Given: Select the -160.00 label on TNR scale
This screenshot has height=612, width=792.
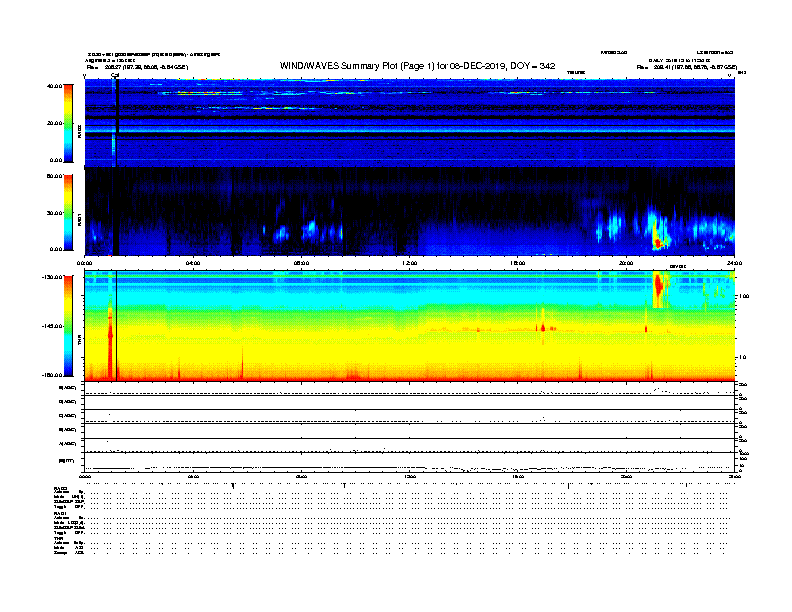Looking at the screenshot, I should pyautogui.click(x=53, y=375).
